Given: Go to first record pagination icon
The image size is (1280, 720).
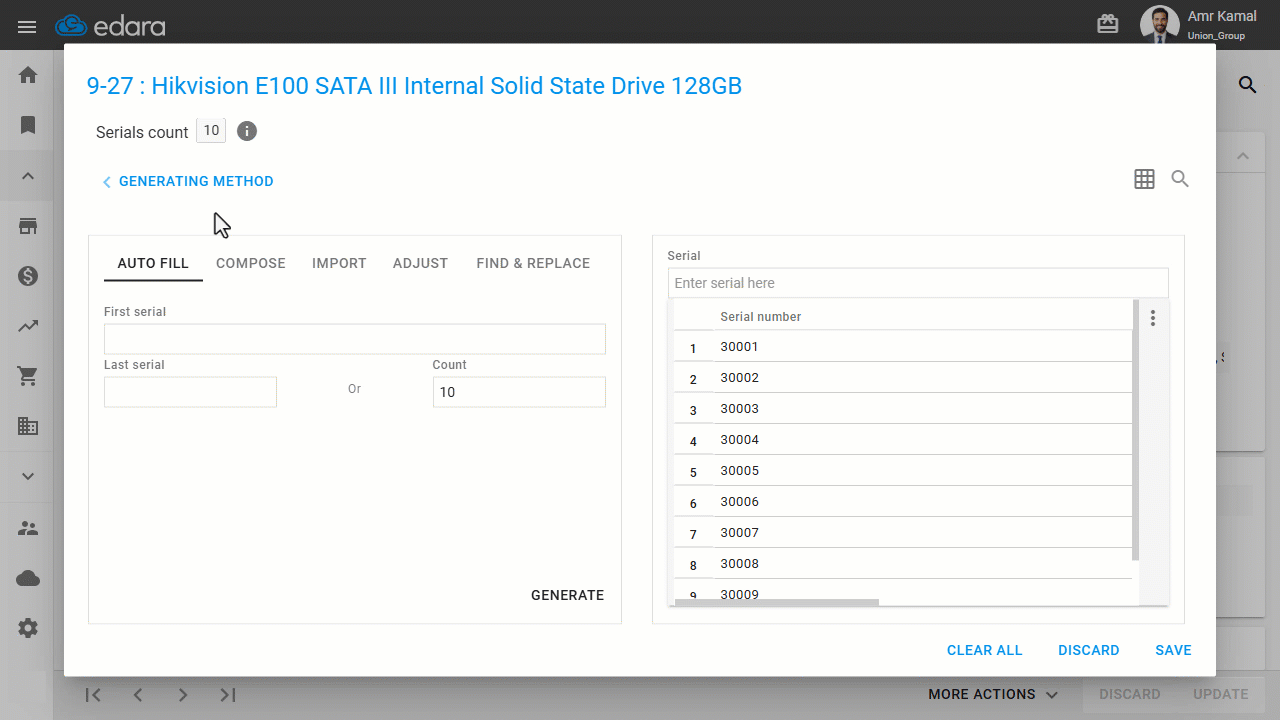Looking at the screenshot, I should click(93, 695).
